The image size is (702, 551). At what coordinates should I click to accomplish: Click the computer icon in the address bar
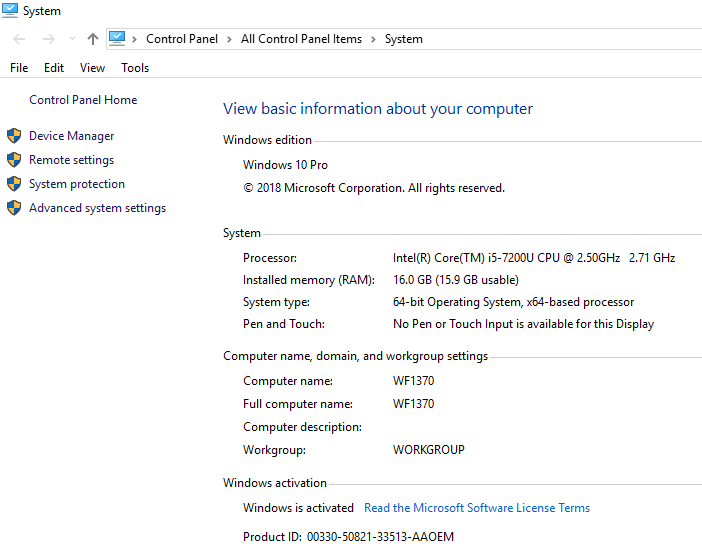pyautogui.click(x=117, y=38)
